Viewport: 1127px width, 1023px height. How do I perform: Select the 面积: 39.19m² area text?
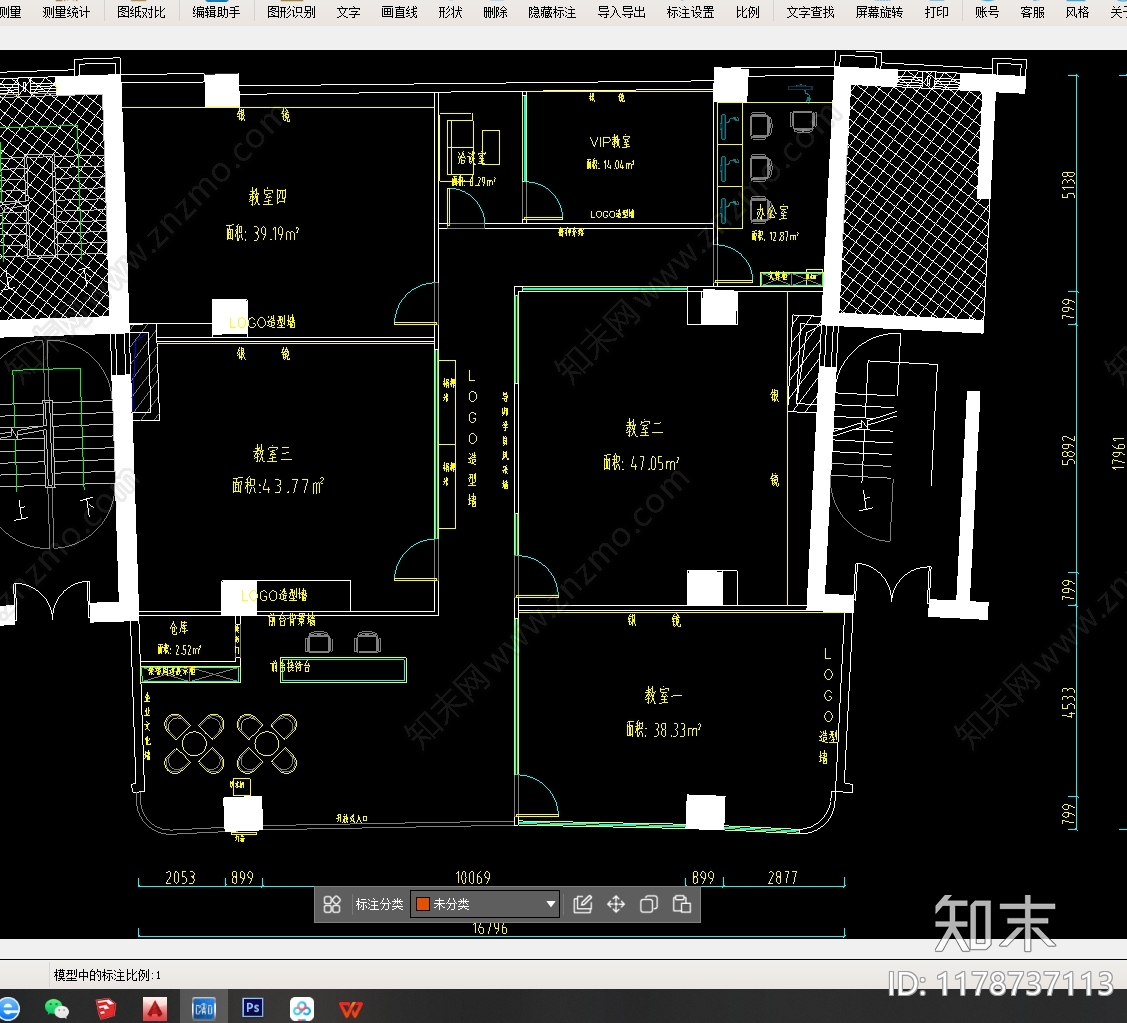(262, 233)
